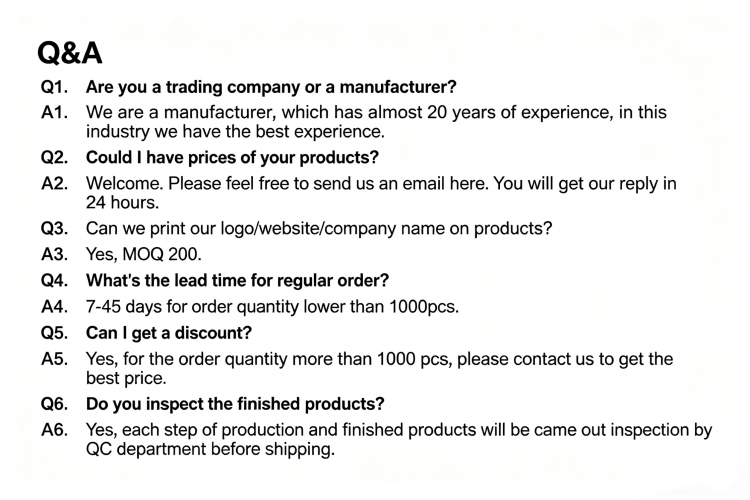Select question 'Can I get a discount?'
This screenshot has width=750, height=500.
click(x=168, y=333)
